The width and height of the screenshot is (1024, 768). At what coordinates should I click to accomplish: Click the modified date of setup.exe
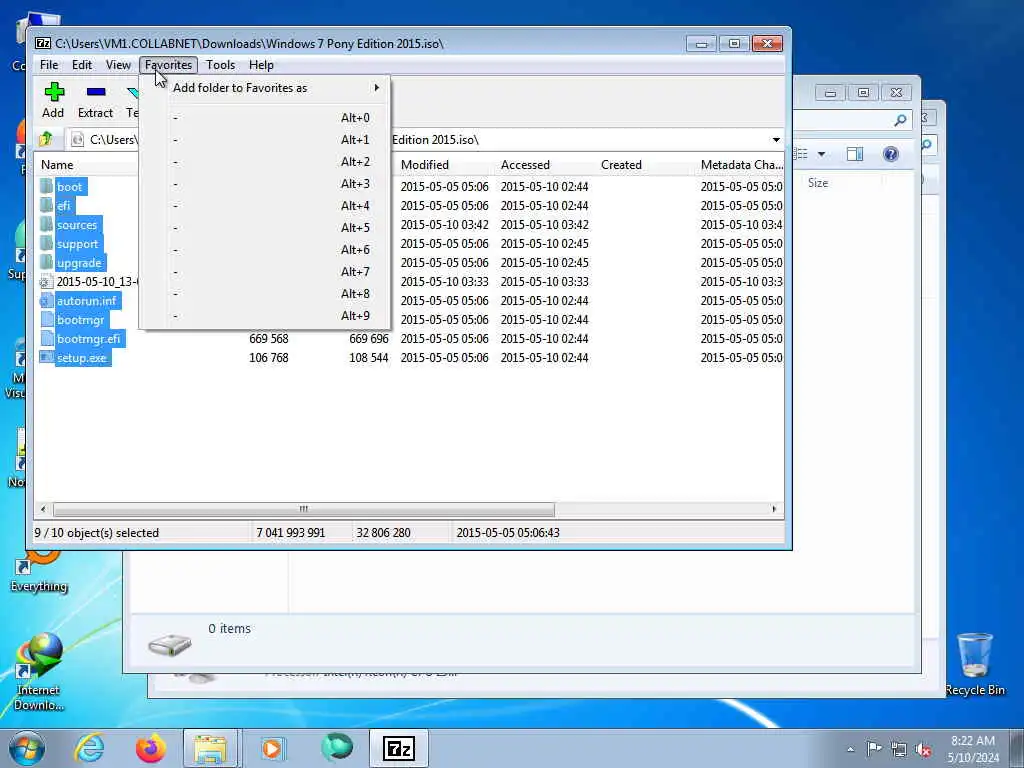click(x=444, y=358)
